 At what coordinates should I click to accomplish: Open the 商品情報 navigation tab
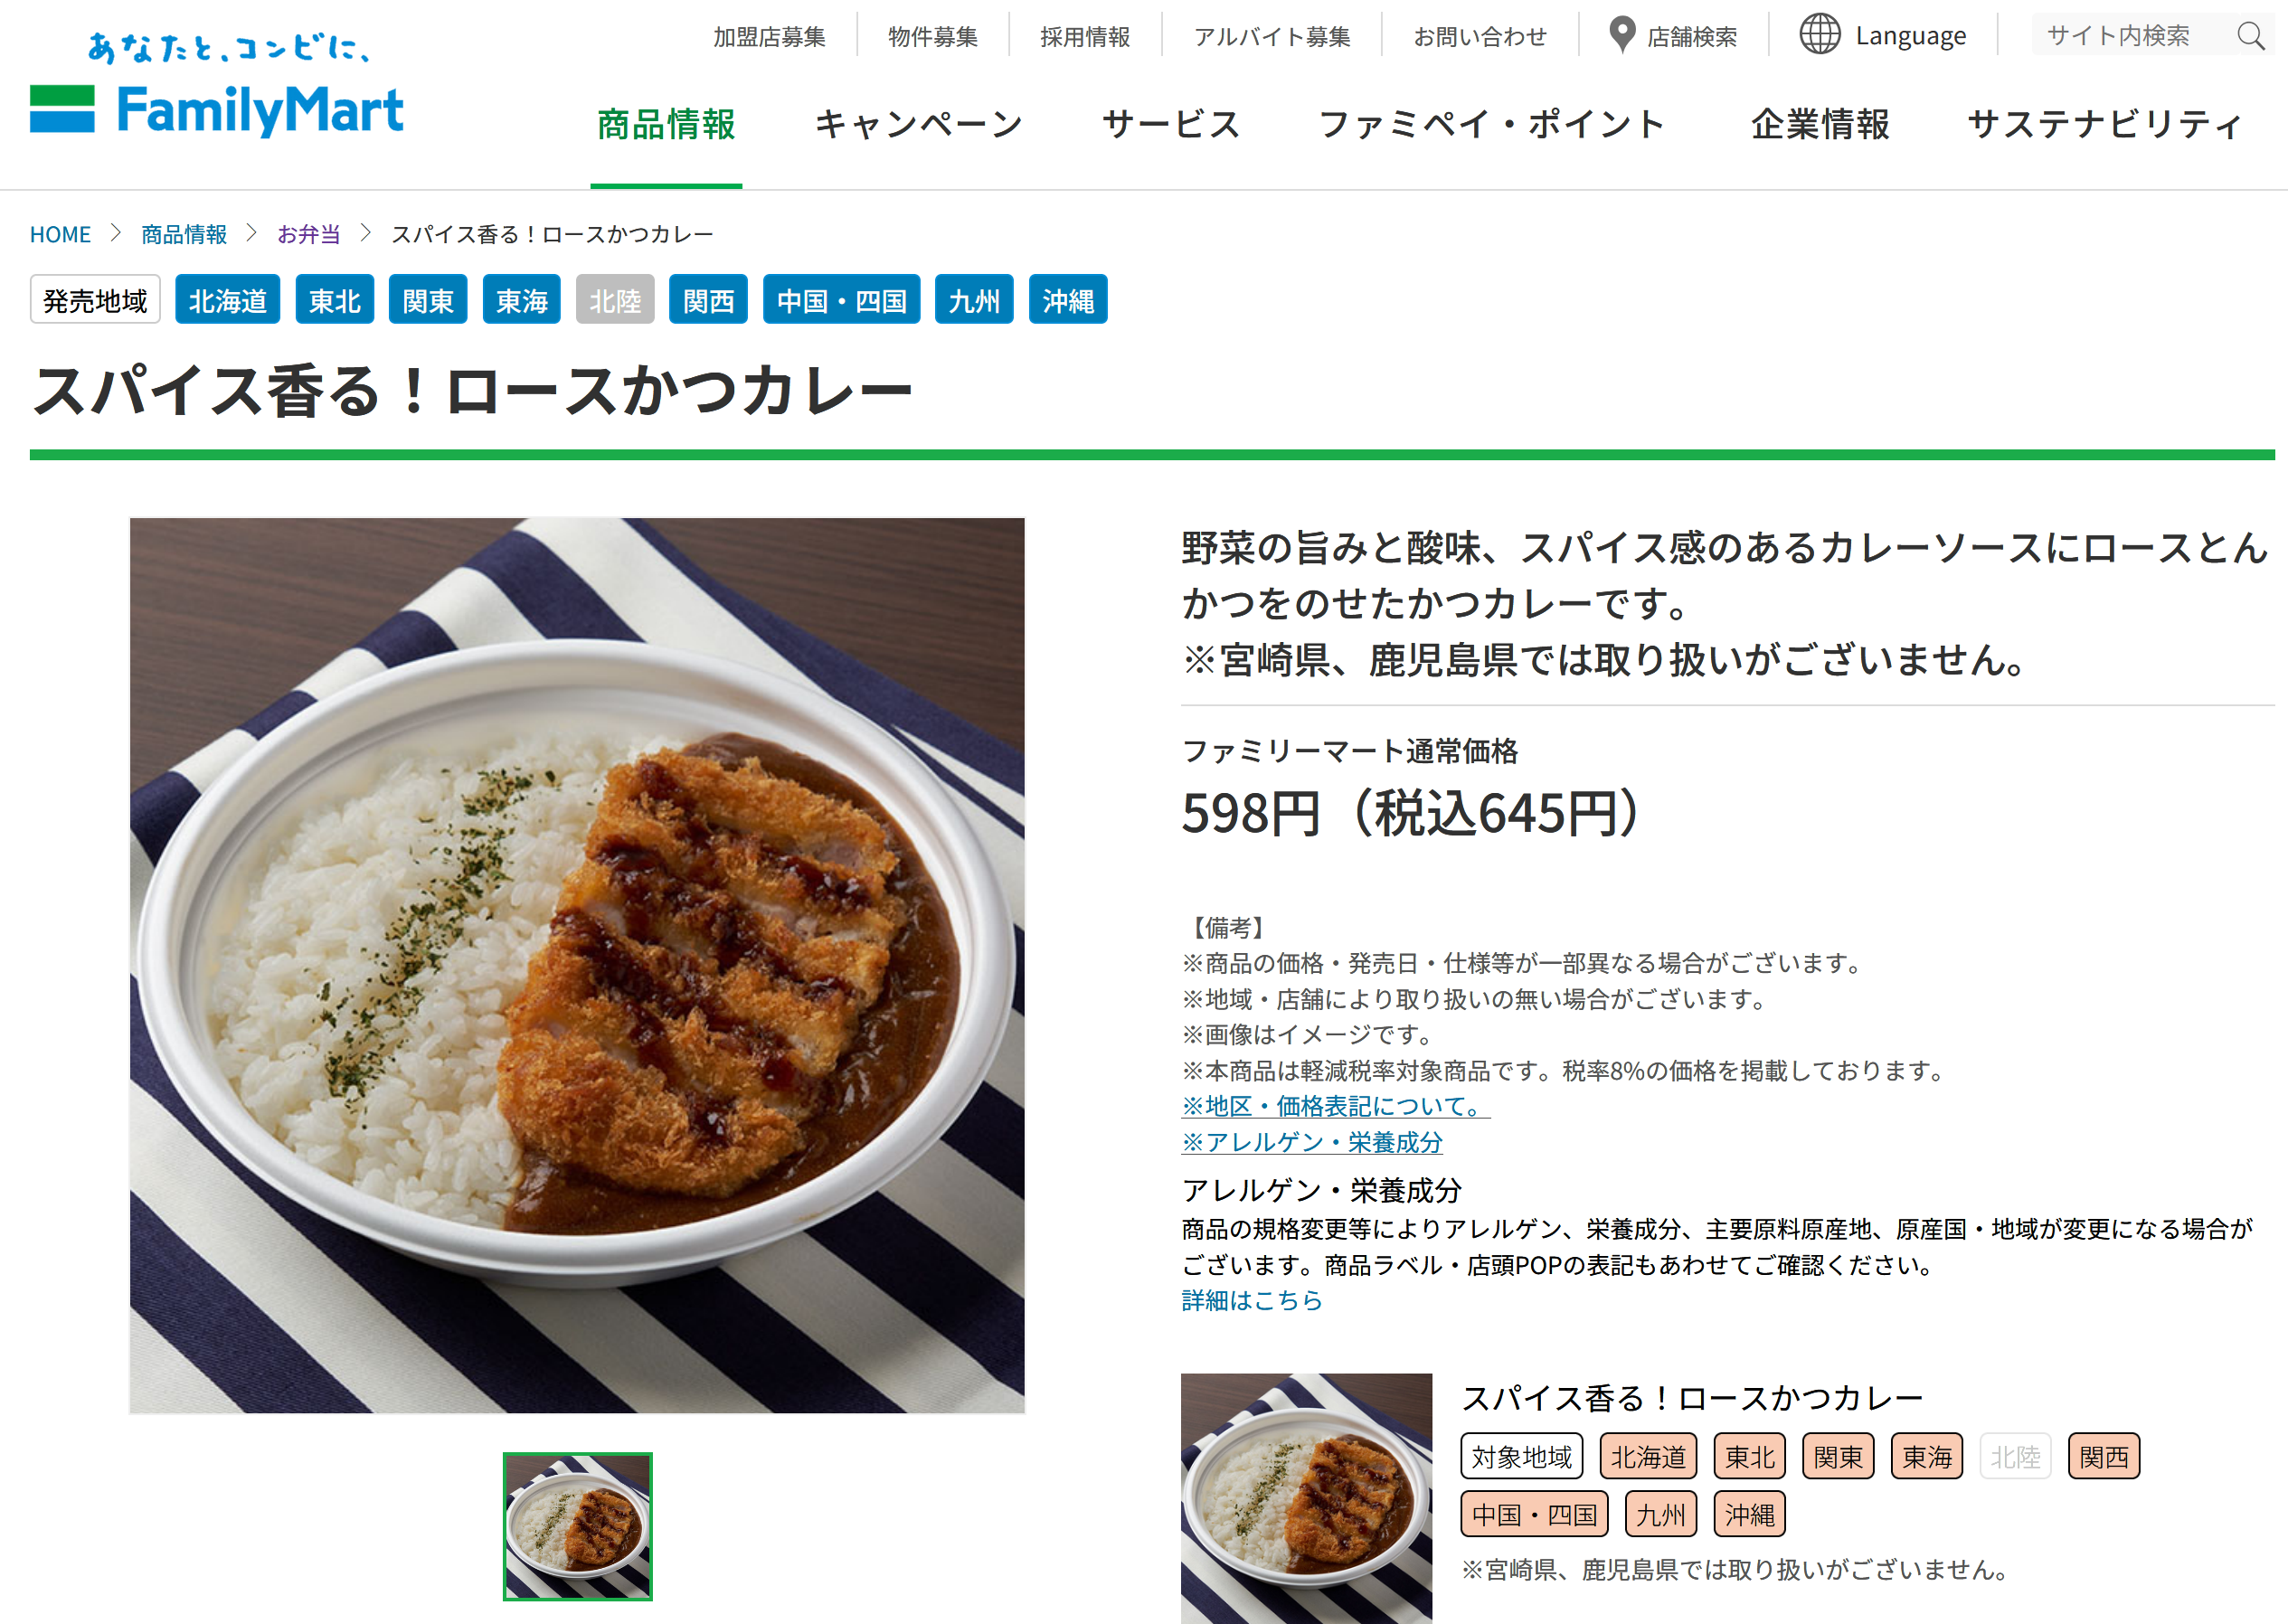(x=666, y=125)
